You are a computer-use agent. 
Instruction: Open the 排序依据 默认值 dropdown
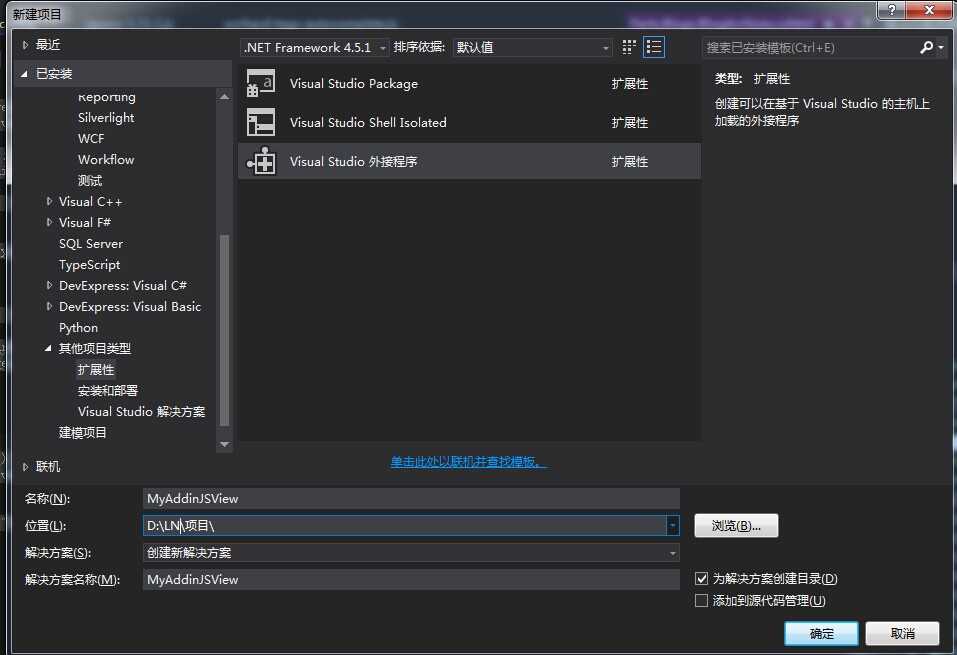[x=532, y=48]
